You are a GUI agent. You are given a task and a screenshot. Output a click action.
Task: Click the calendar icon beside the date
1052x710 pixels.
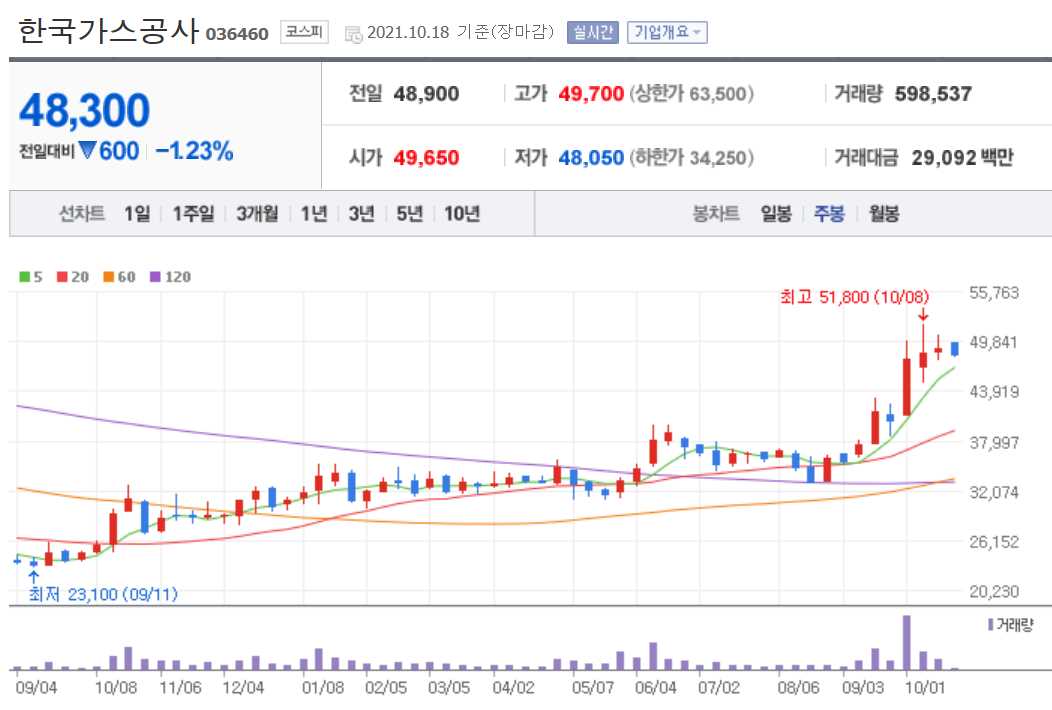[x=353, y=34]
